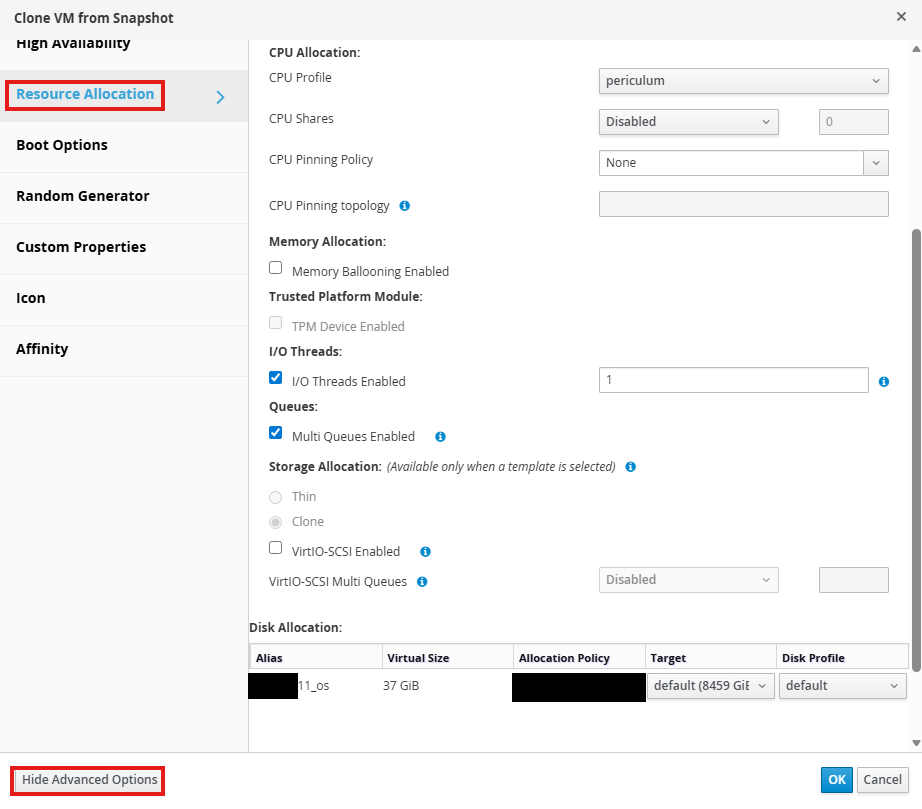Screen dimensions: 922x809
Task: Click info icon next to Multi Queues Enabled
Action: coord(440,437)
